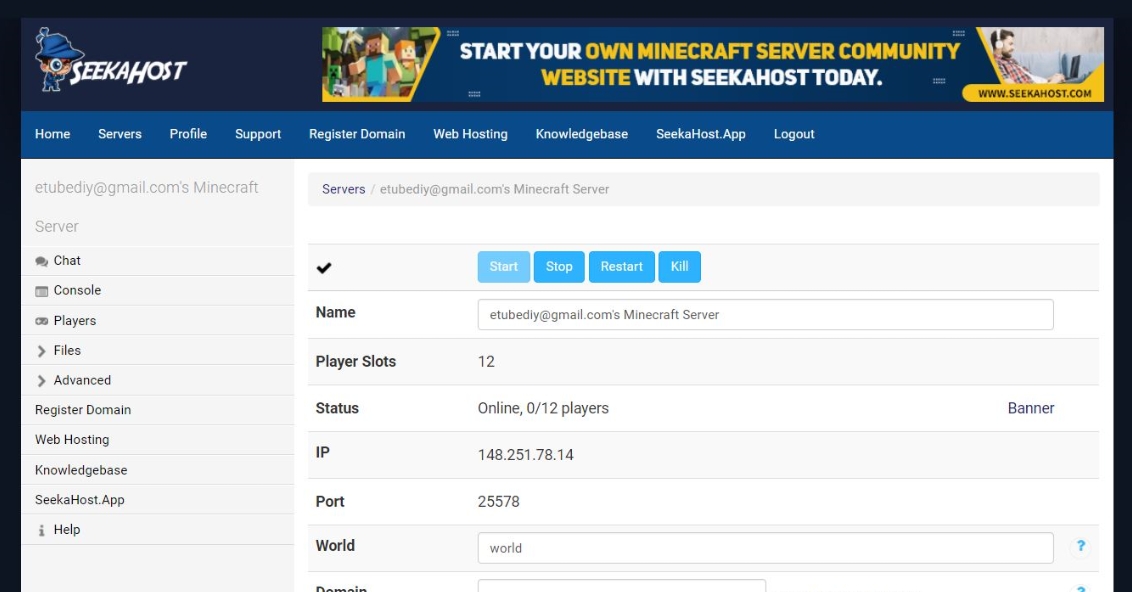
Task: Click the Players gamepad icon
Action: 42,321
